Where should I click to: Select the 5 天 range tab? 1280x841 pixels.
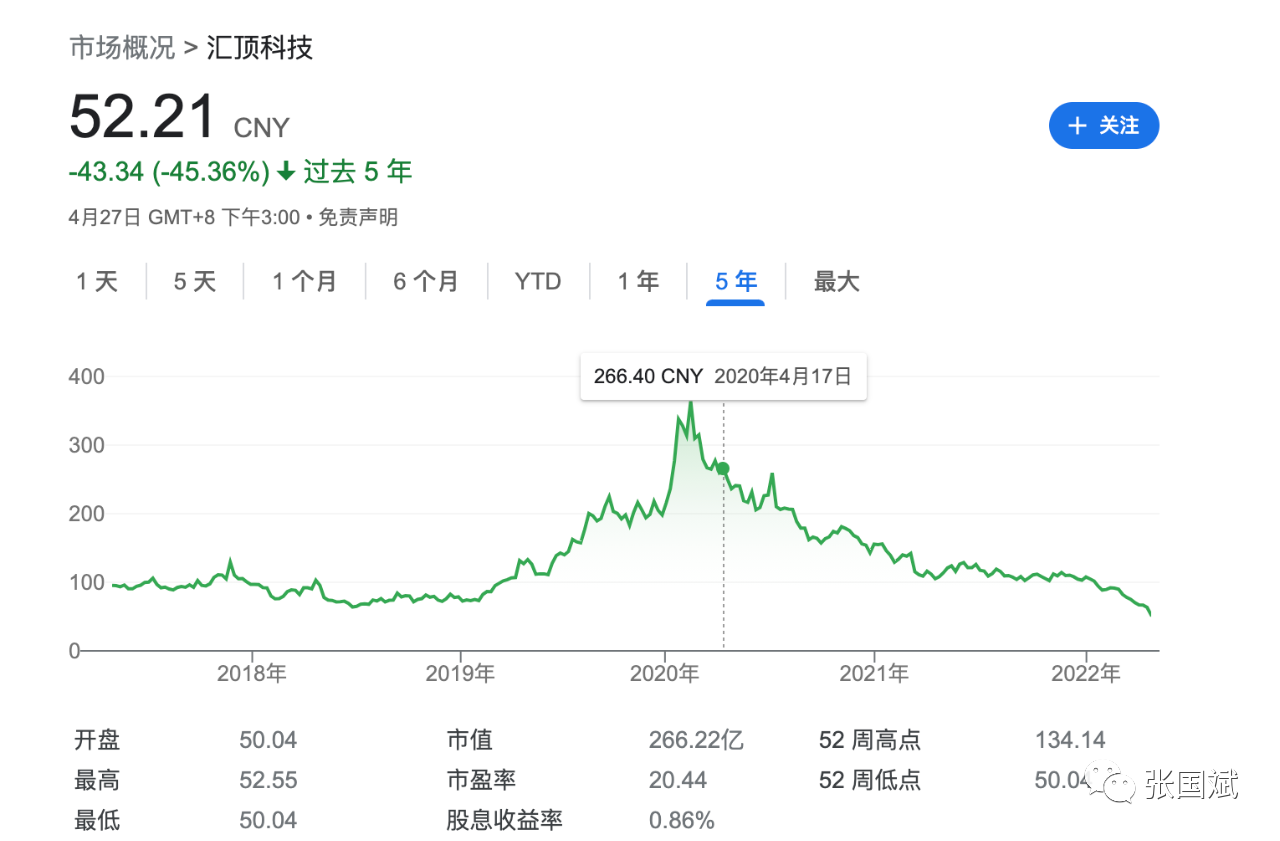195,282
